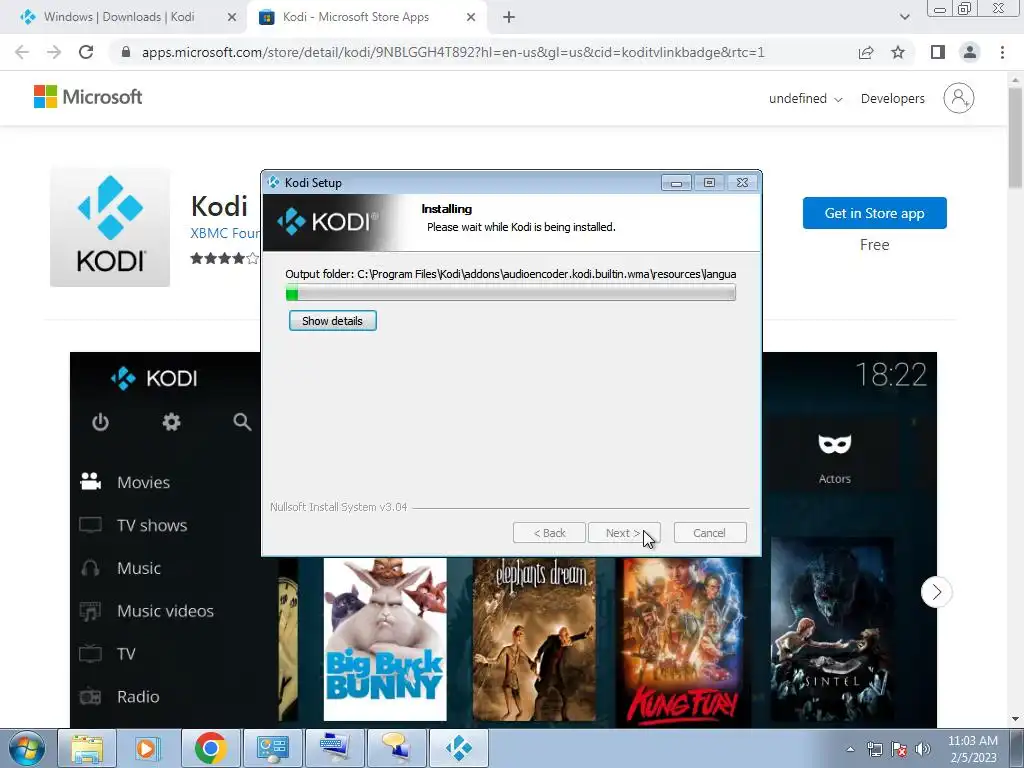The height and width of the screenshot is (768, 1024).
Task: Click the Back button in Kodi Setup
Action: (x=549, y=533)
